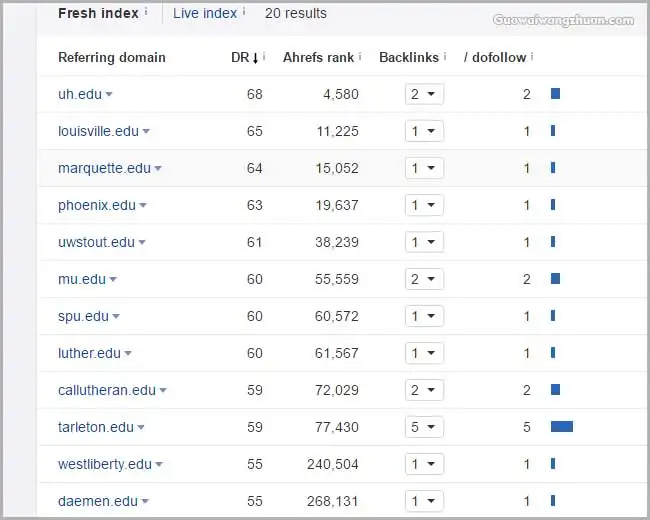650x520 pixels.
Task: Open the mu.edu domain link
Action: 82,279
